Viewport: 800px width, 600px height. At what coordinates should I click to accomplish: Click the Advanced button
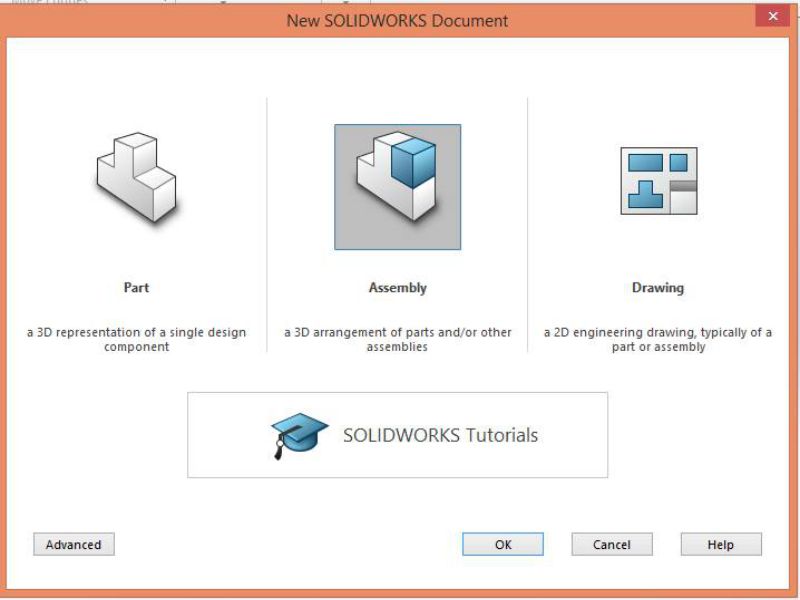tap(74, 544)
